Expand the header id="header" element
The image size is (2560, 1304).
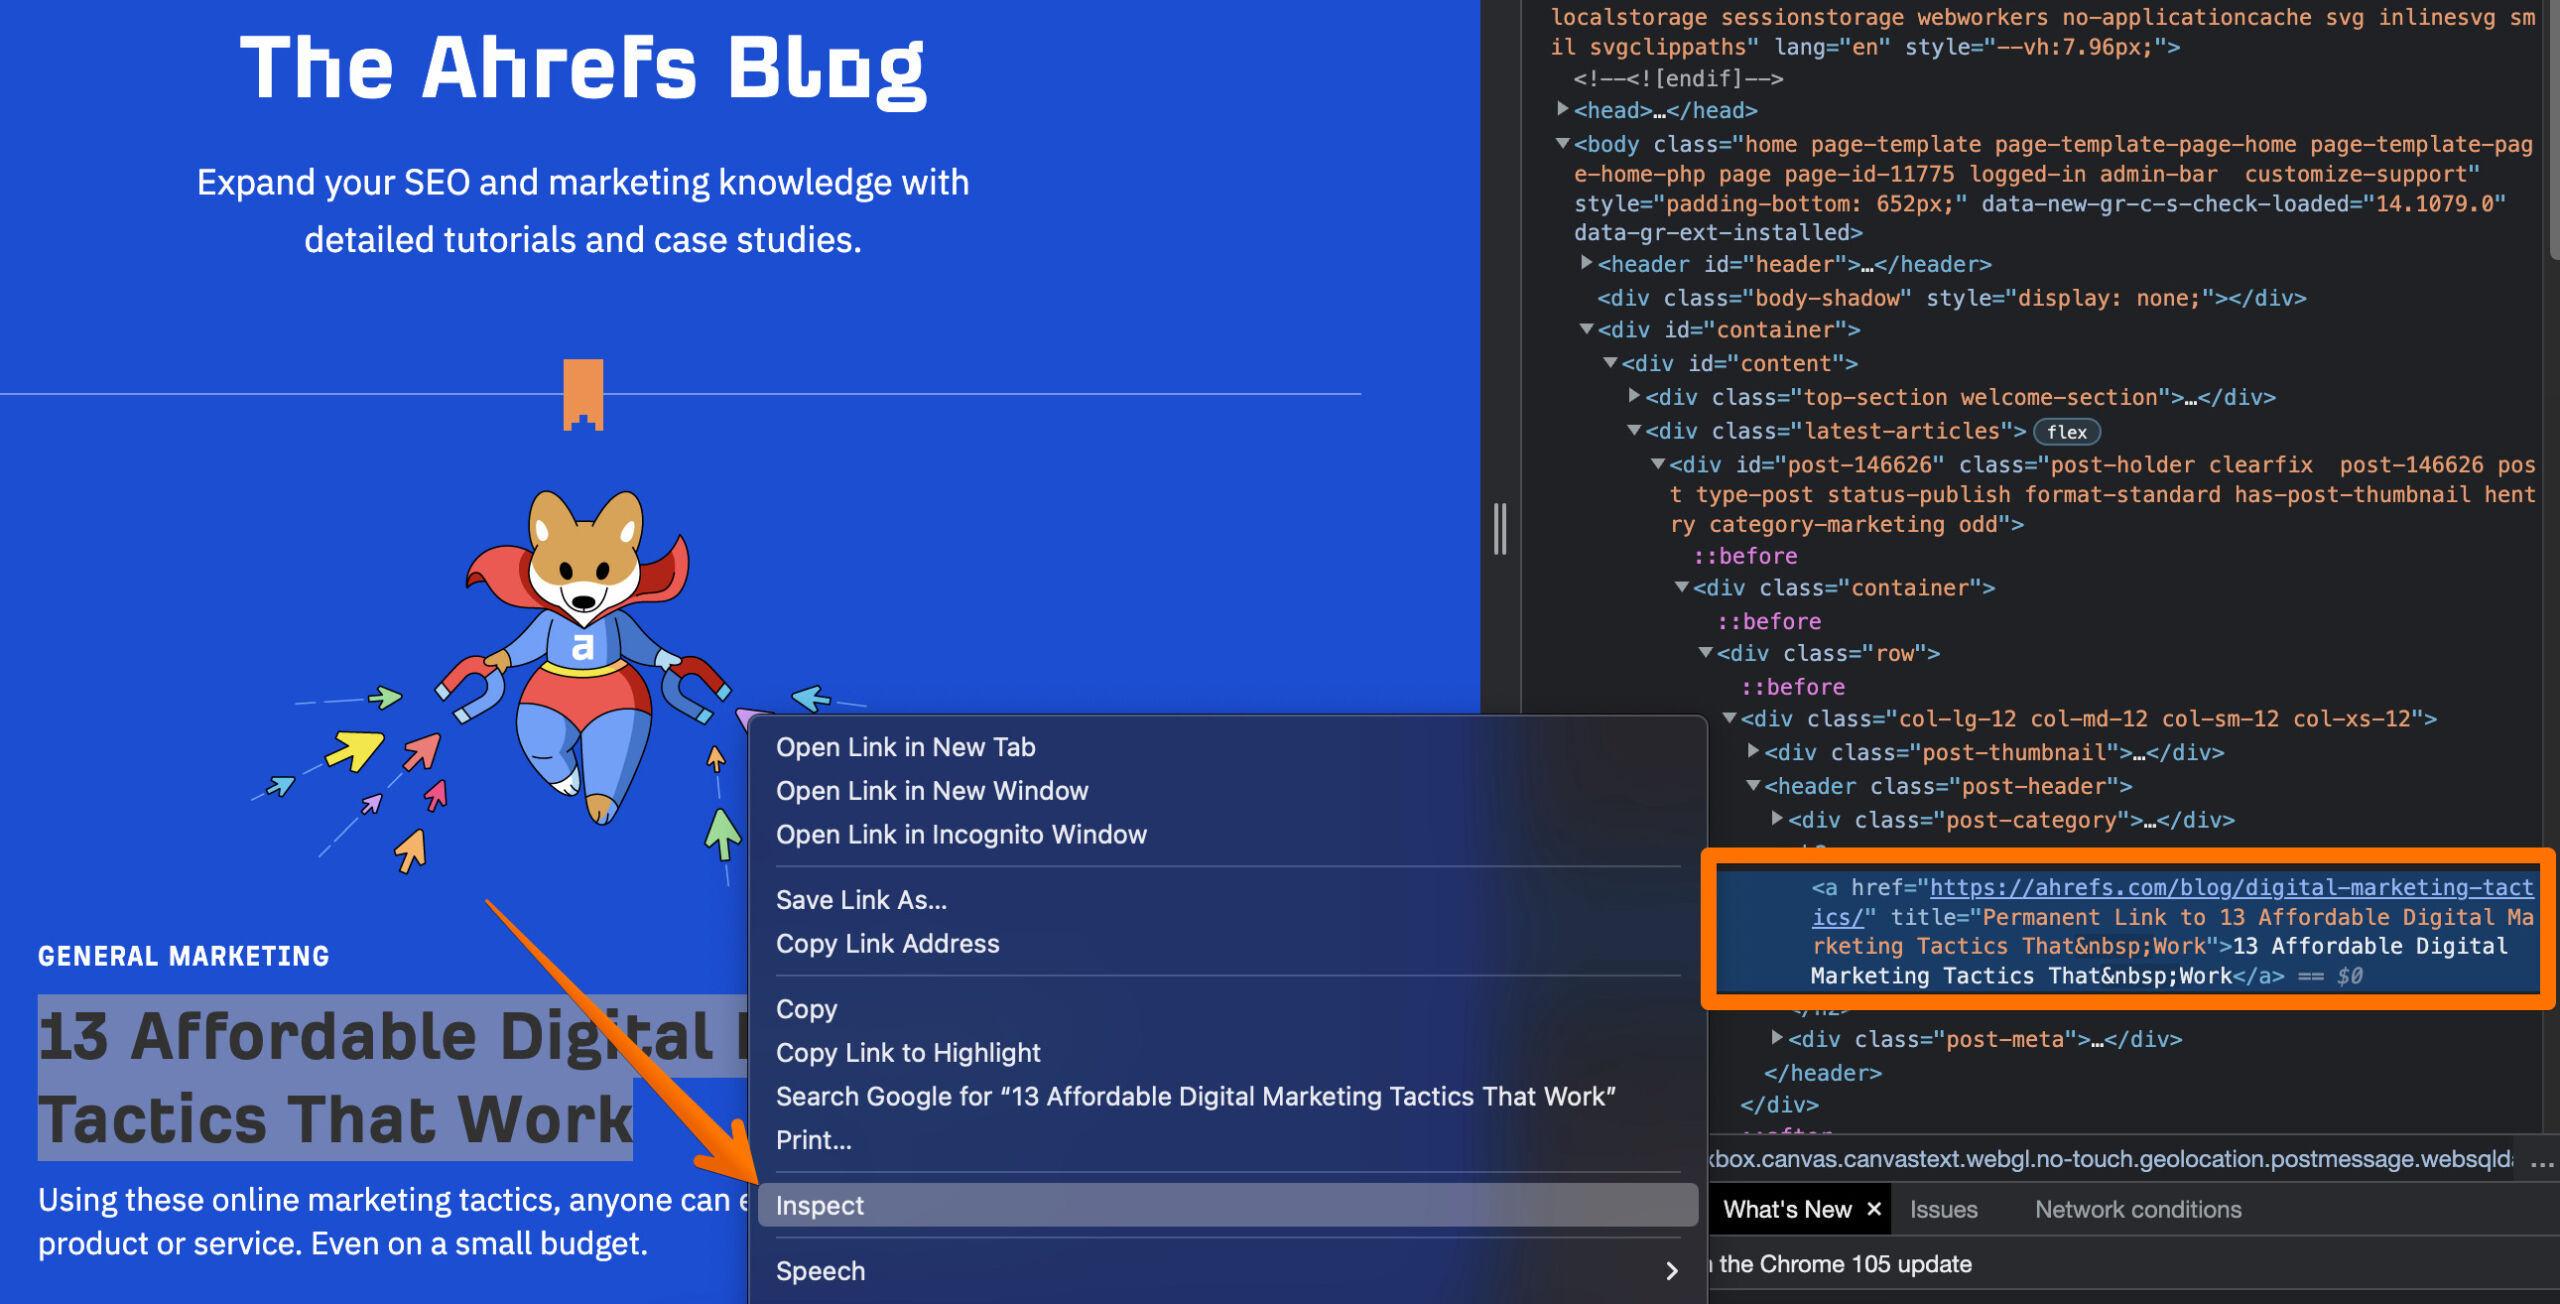click(1588, 264)
